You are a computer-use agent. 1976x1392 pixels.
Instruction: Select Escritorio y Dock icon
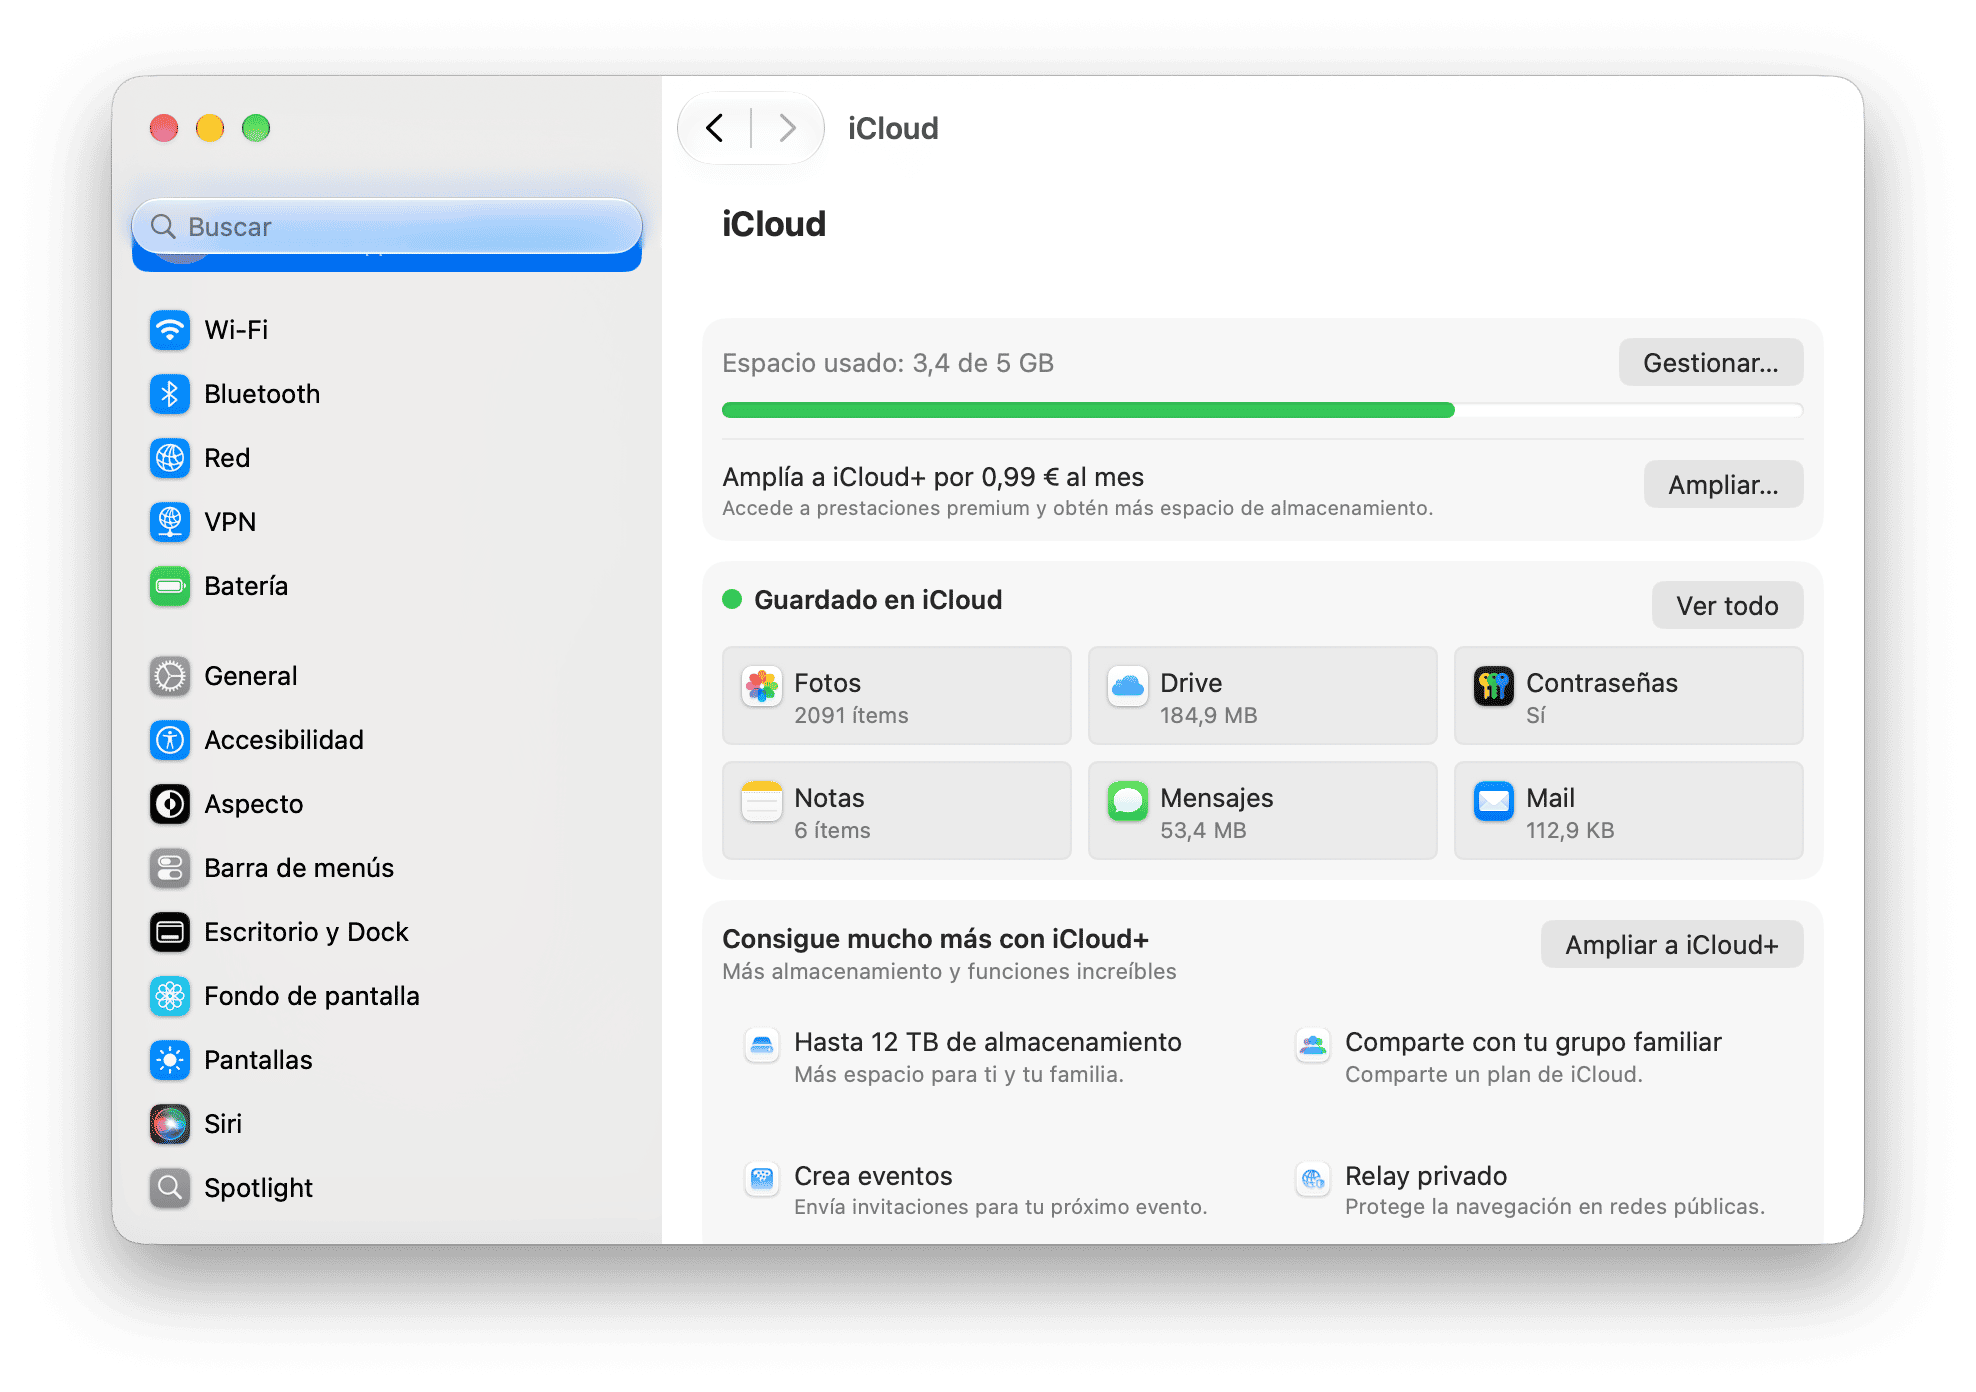coord(170,932)
